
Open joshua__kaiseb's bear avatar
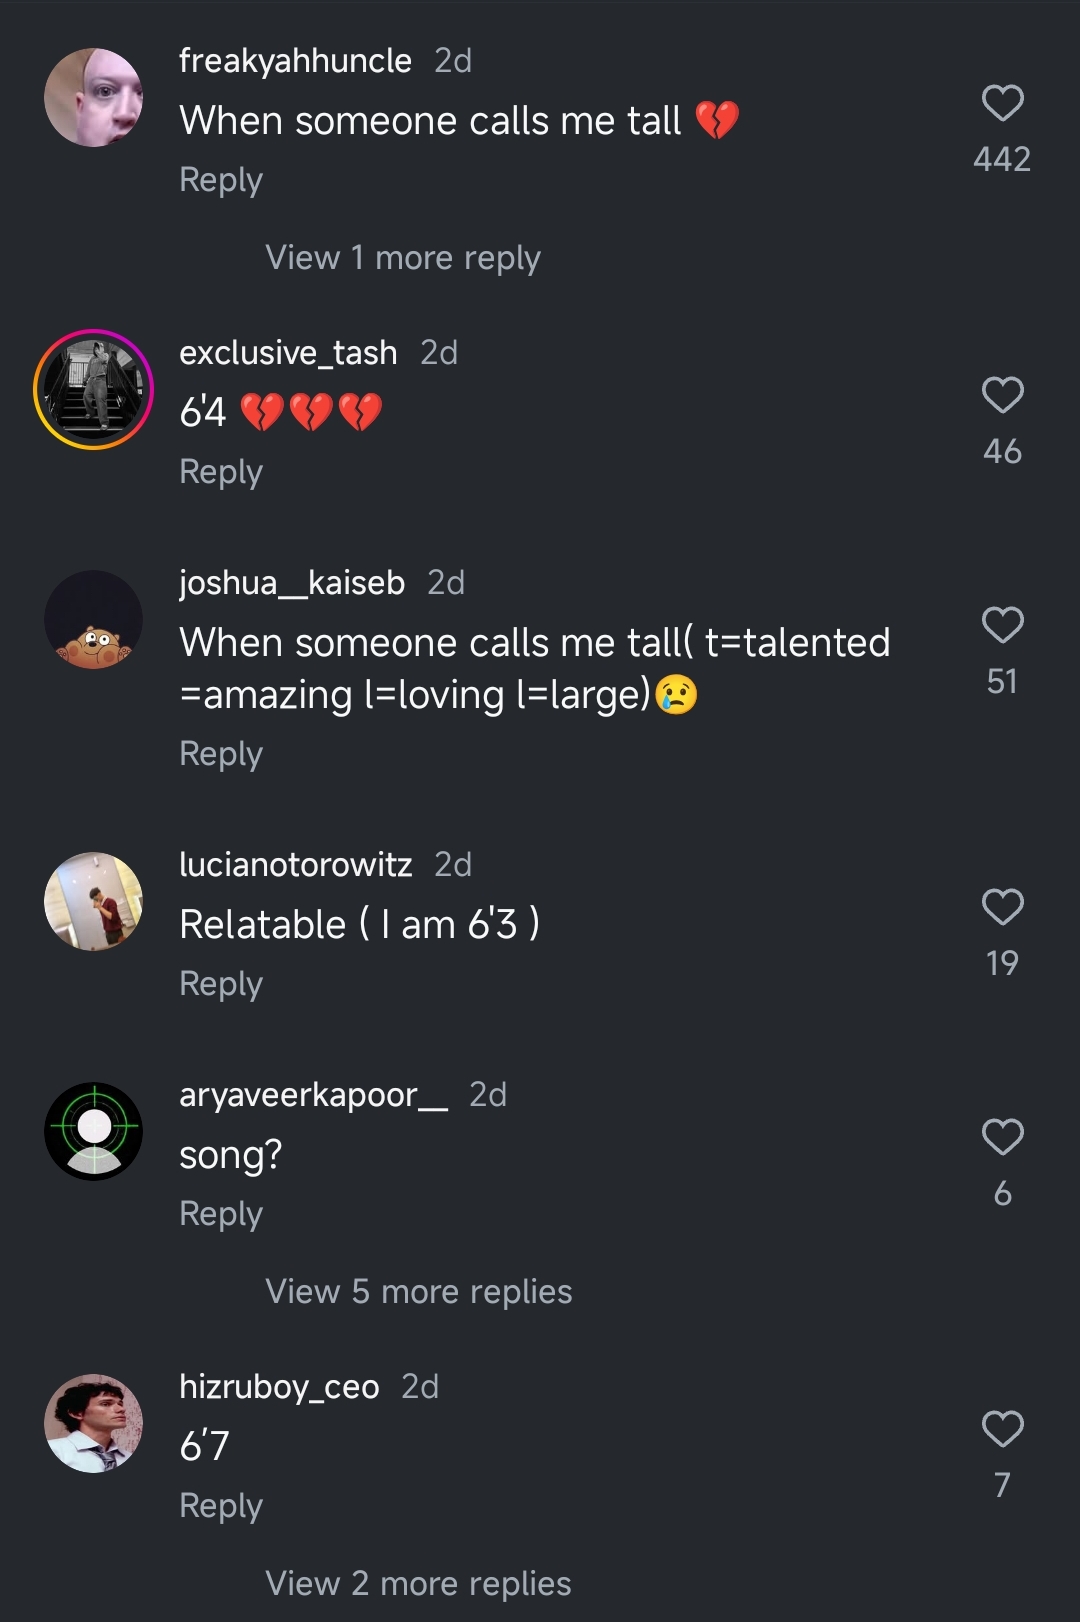pos(94,620)
